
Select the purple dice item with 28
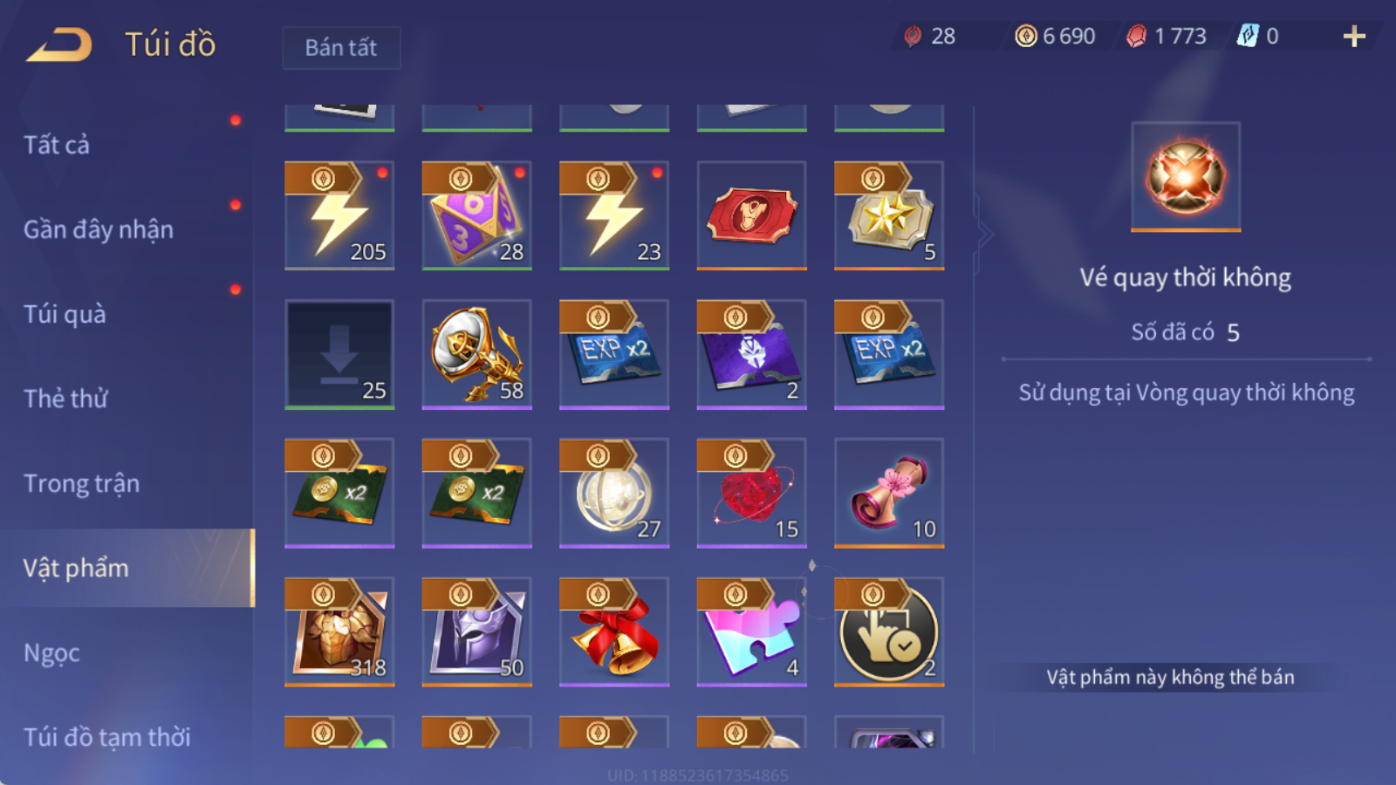tap(477, 216)
